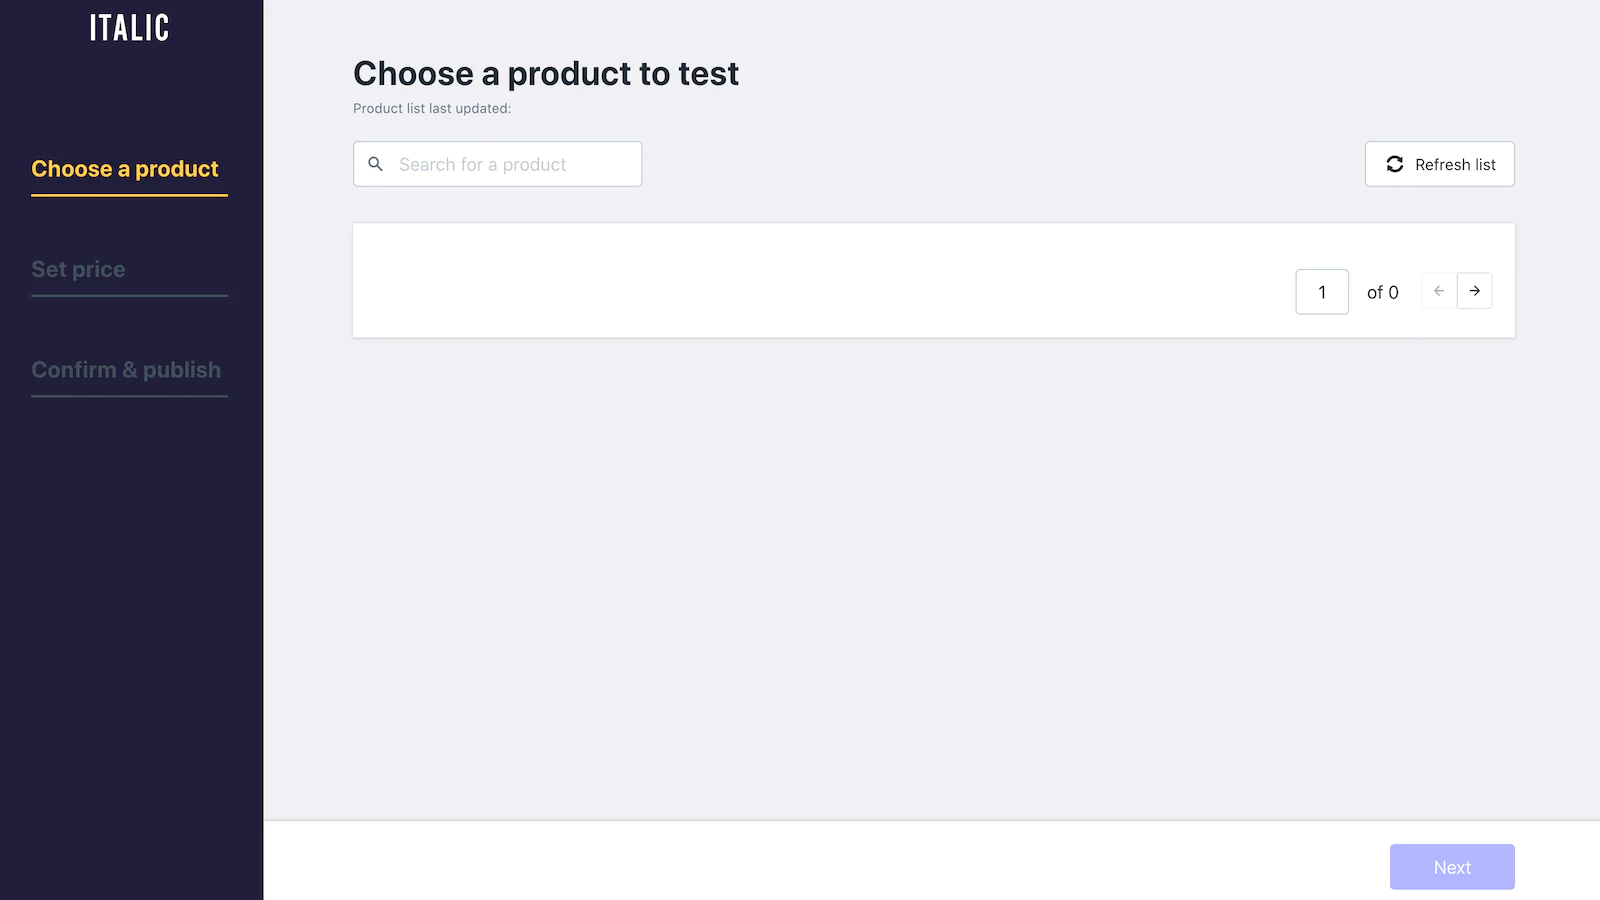Click the ITALIC logo in the sidebar
The image size is (1600, 900).
coord(129,28)
